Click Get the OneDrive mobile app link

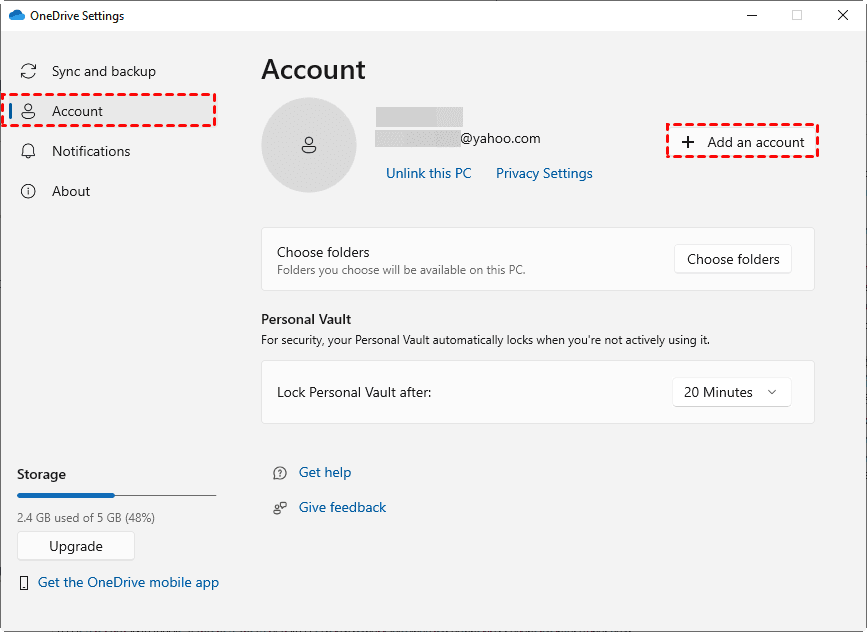128,583
